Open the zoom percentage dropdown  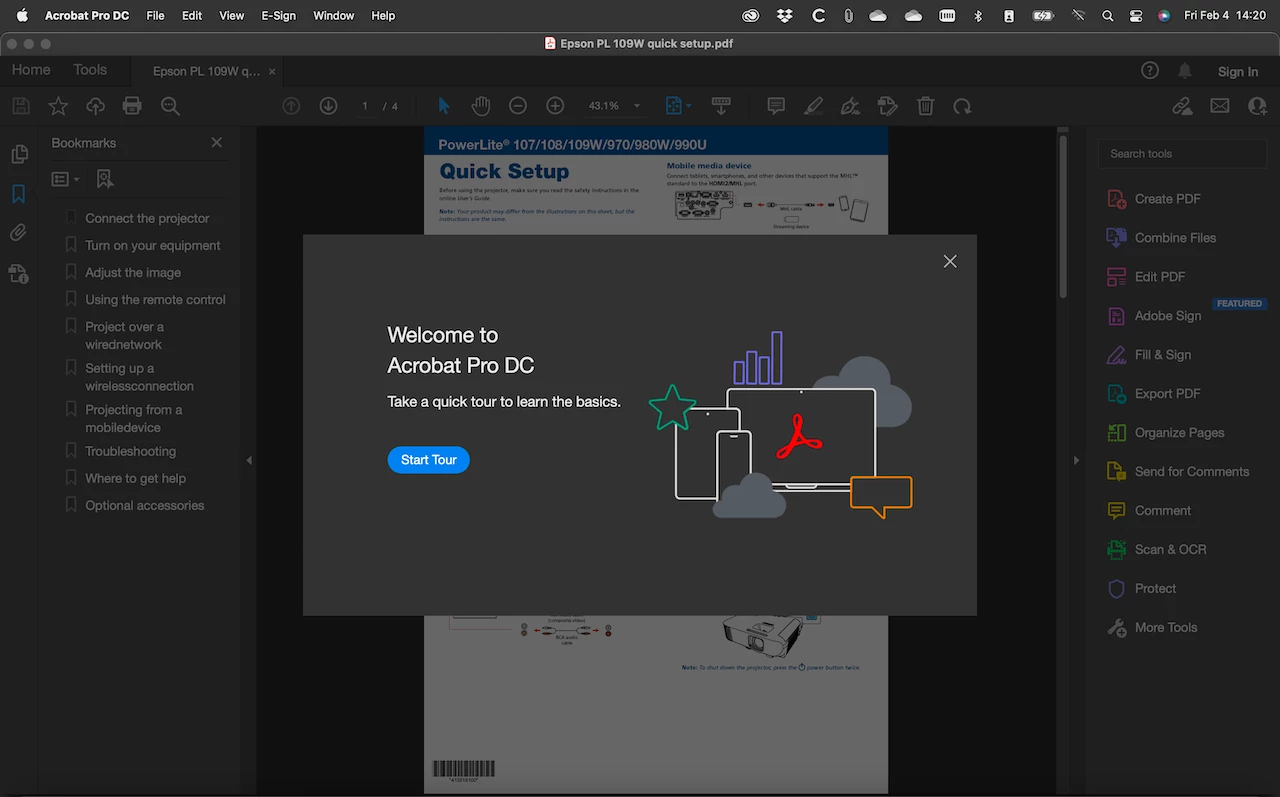tap(637, 106)
